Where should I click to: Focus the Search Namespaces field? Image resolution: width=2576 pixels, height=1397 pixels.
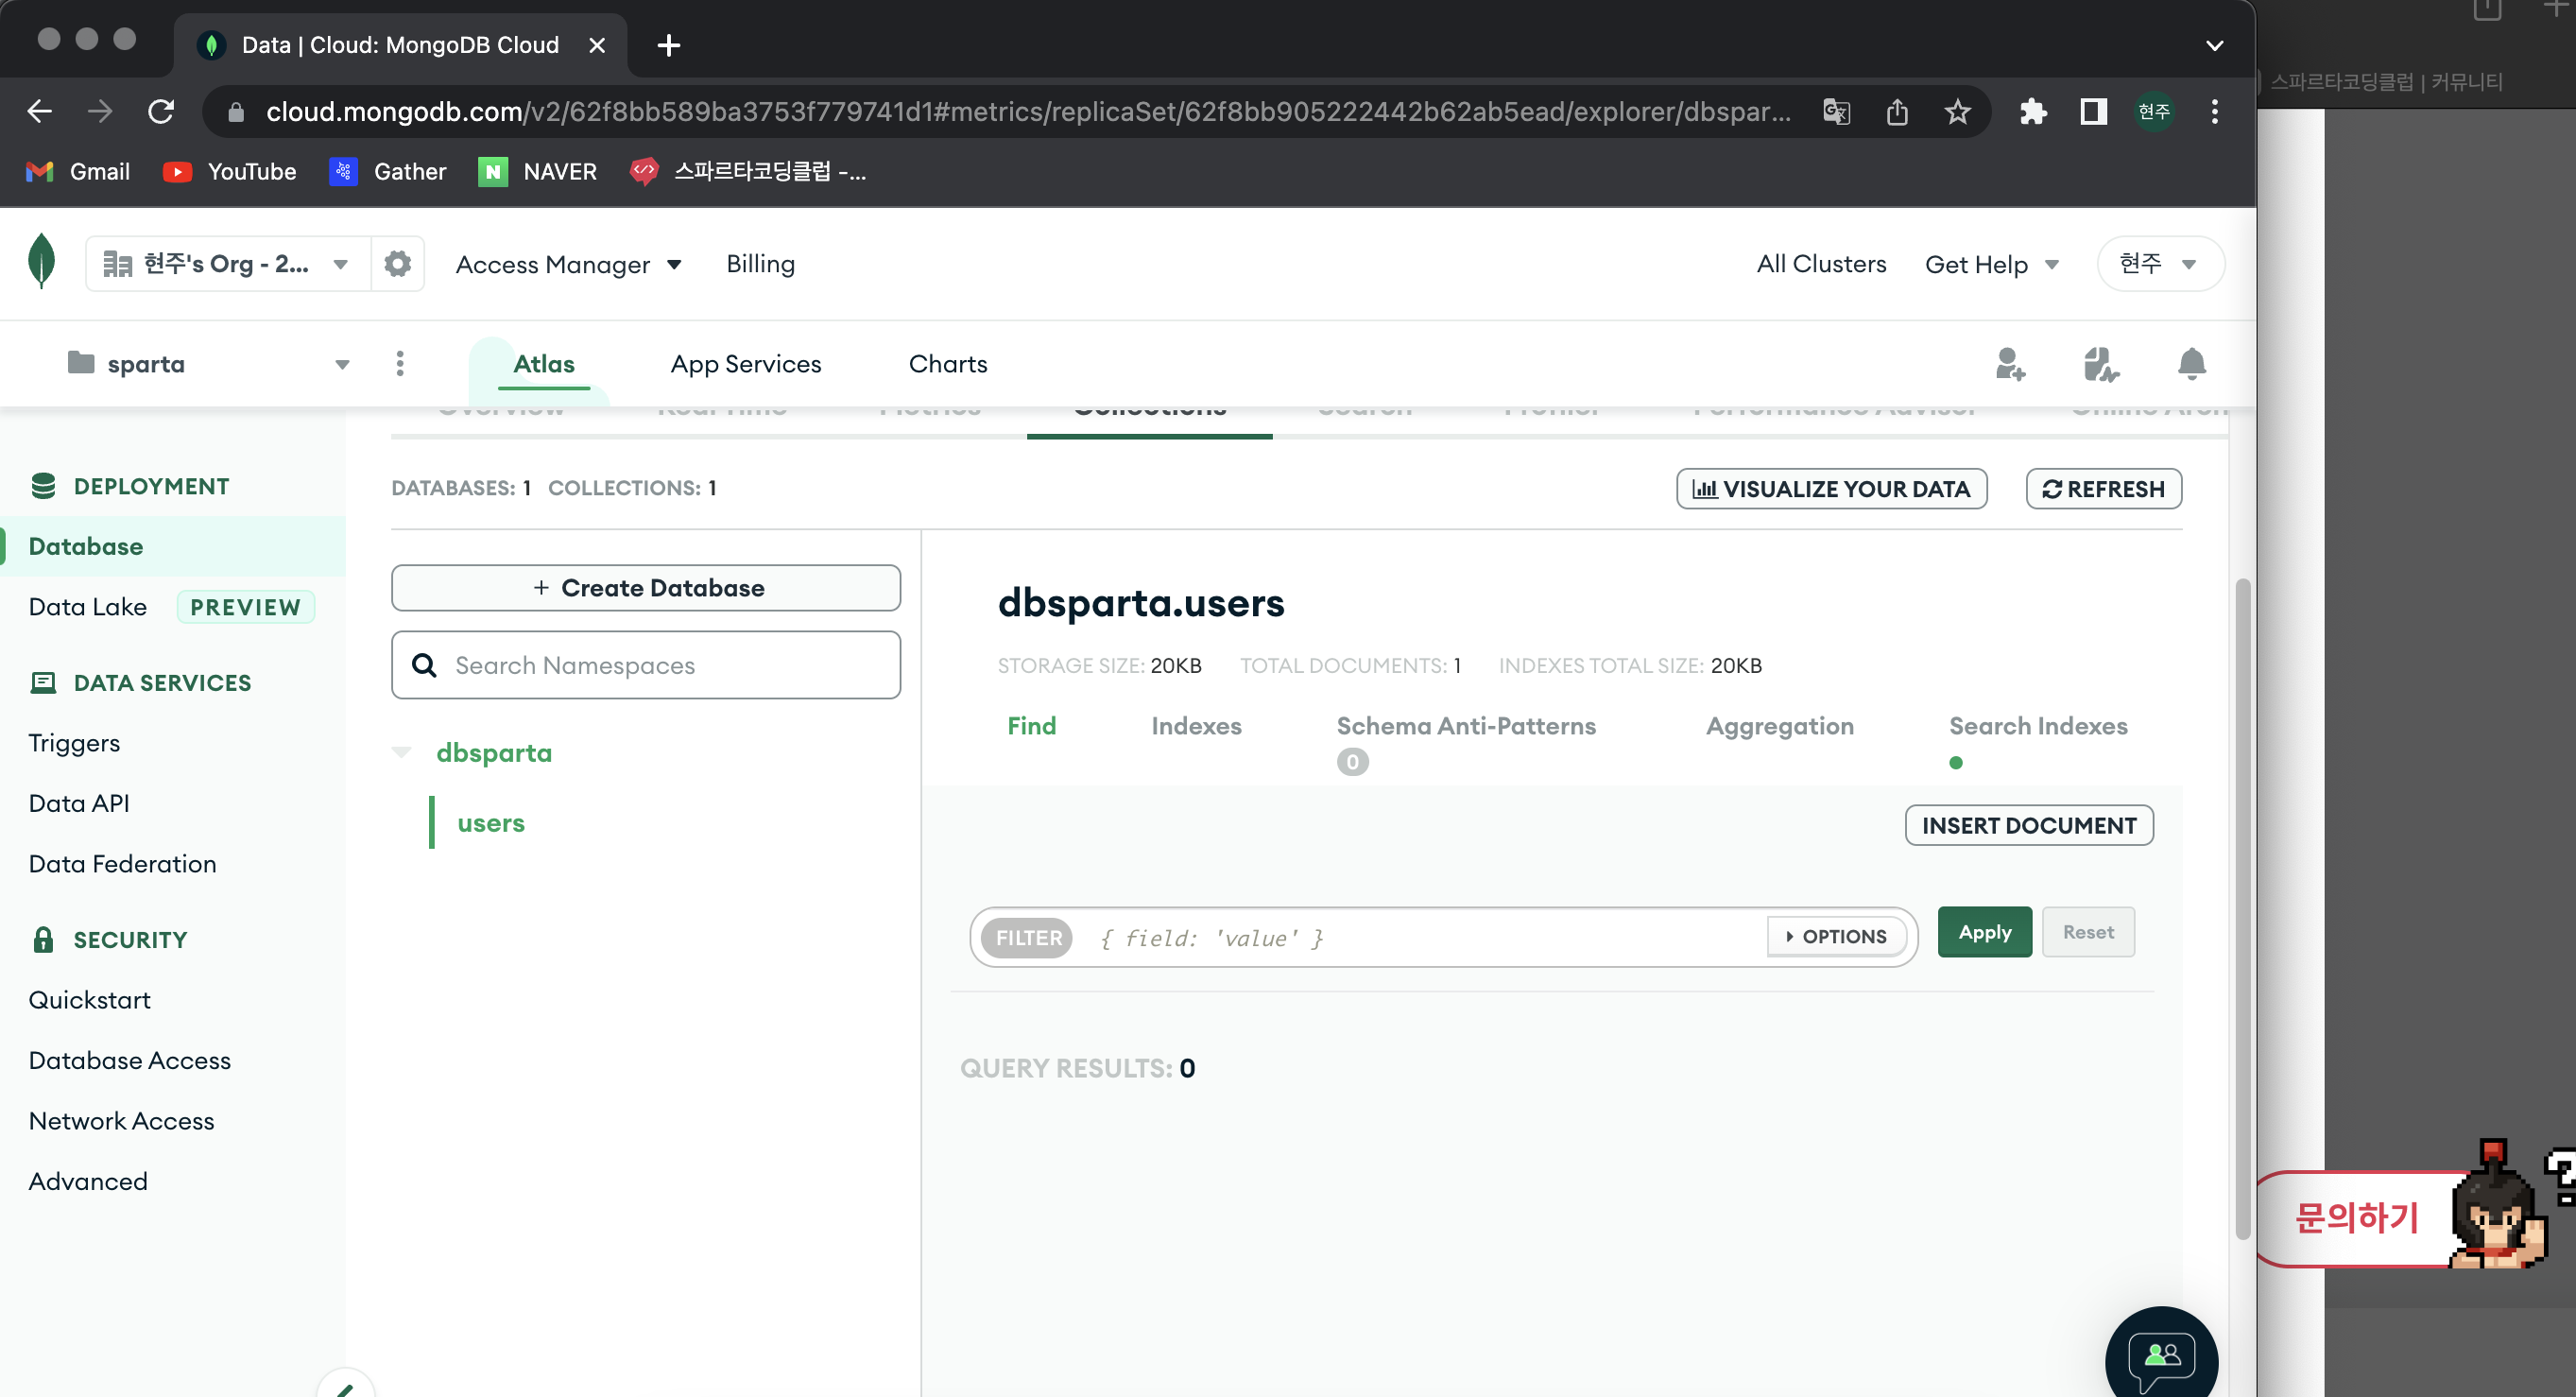(x=646, y=665)
